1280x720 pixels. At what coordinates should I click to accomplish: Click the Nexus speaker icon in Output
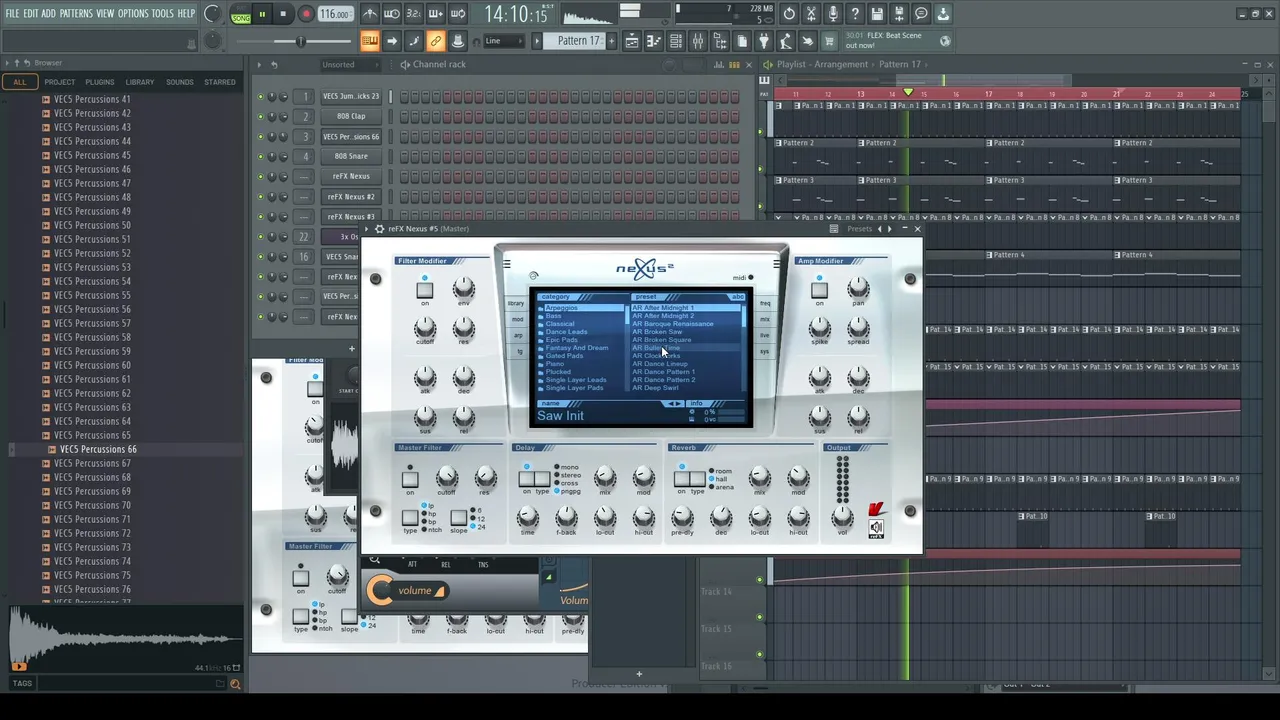876,528
